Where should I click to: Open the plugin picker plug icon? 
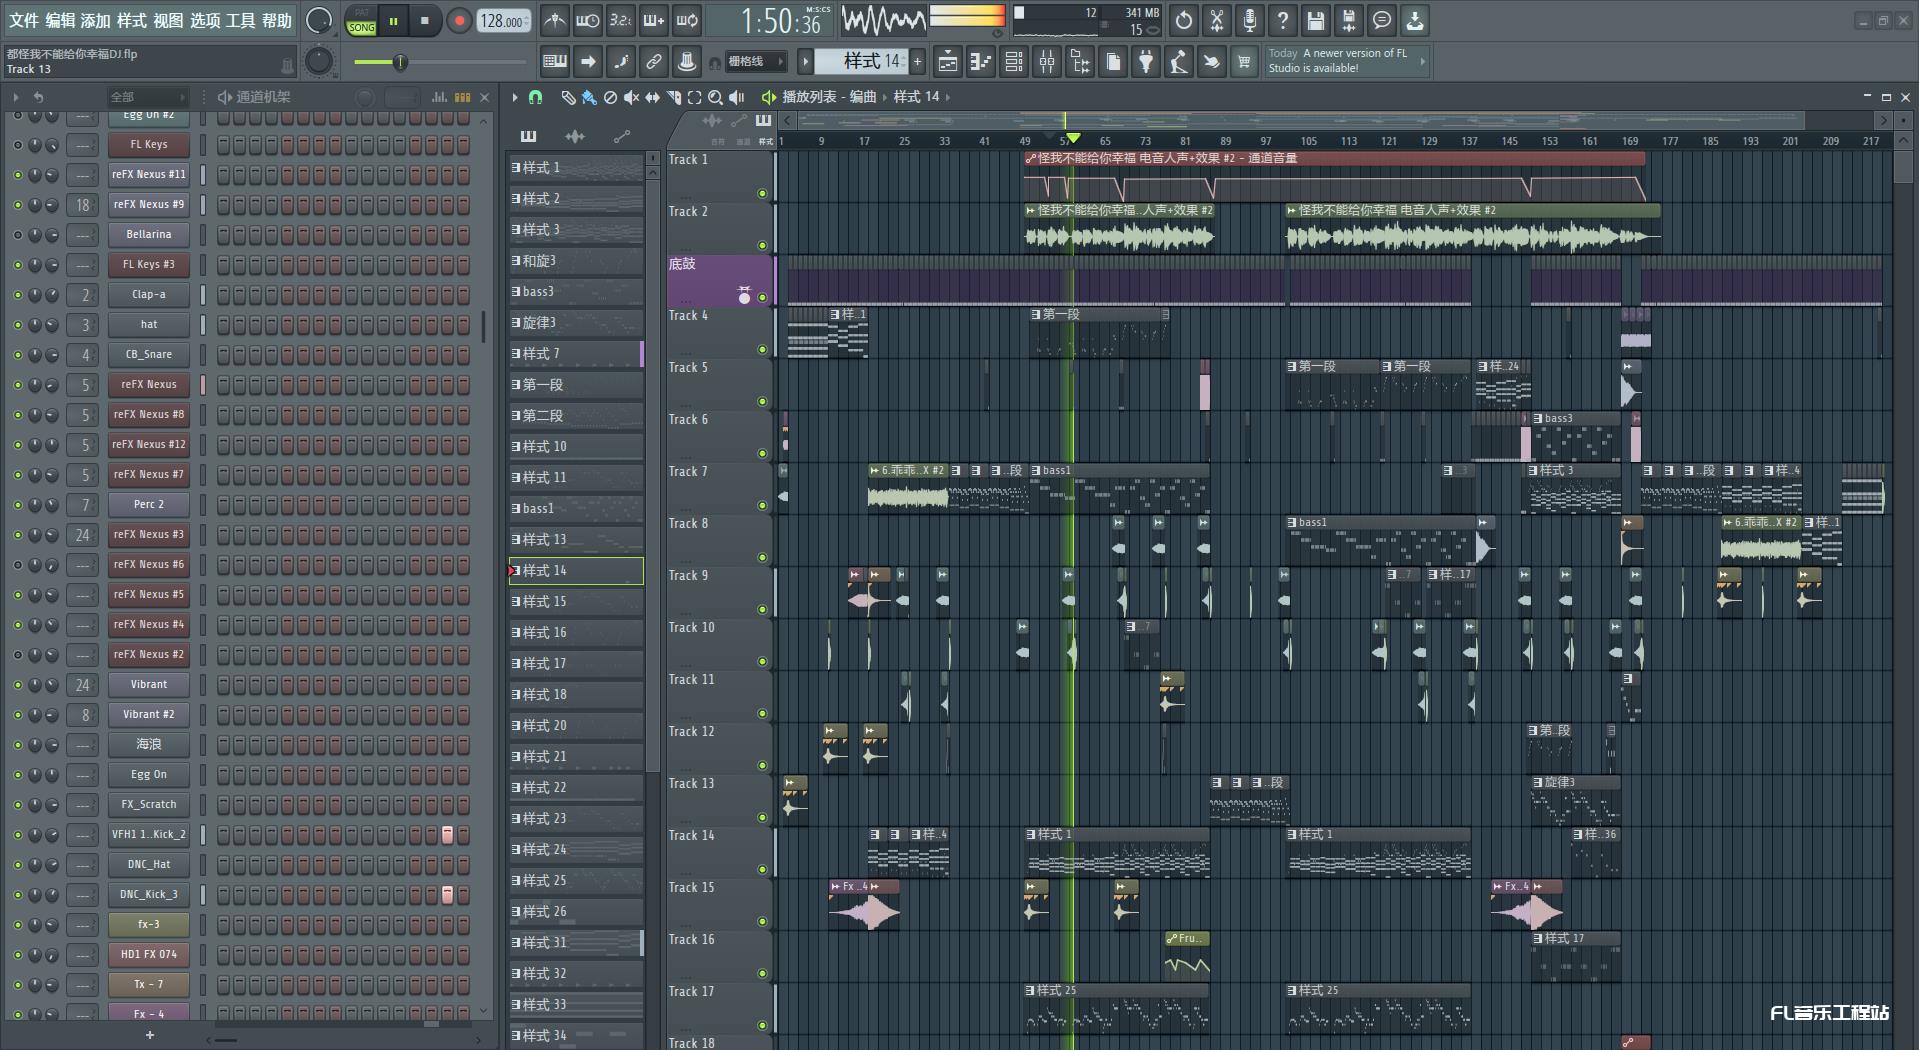(1146, 62)
